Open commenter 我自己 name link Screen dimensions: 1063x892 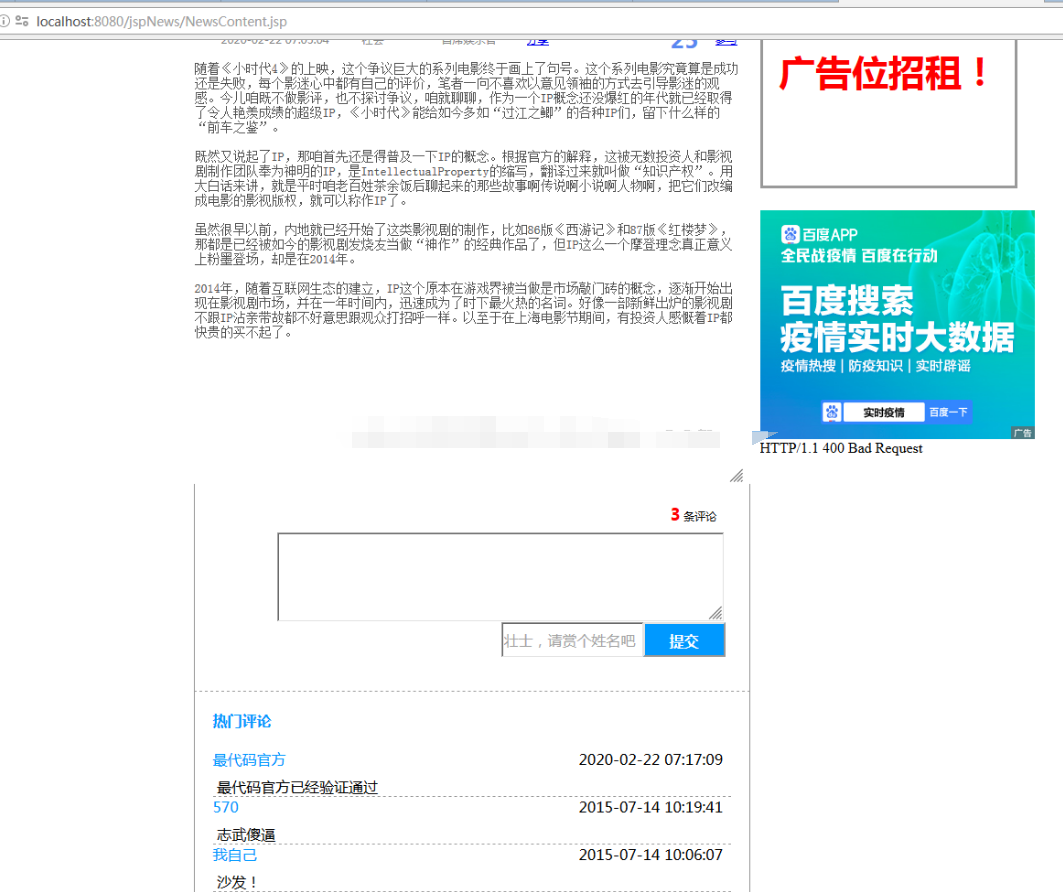(235, 855)
